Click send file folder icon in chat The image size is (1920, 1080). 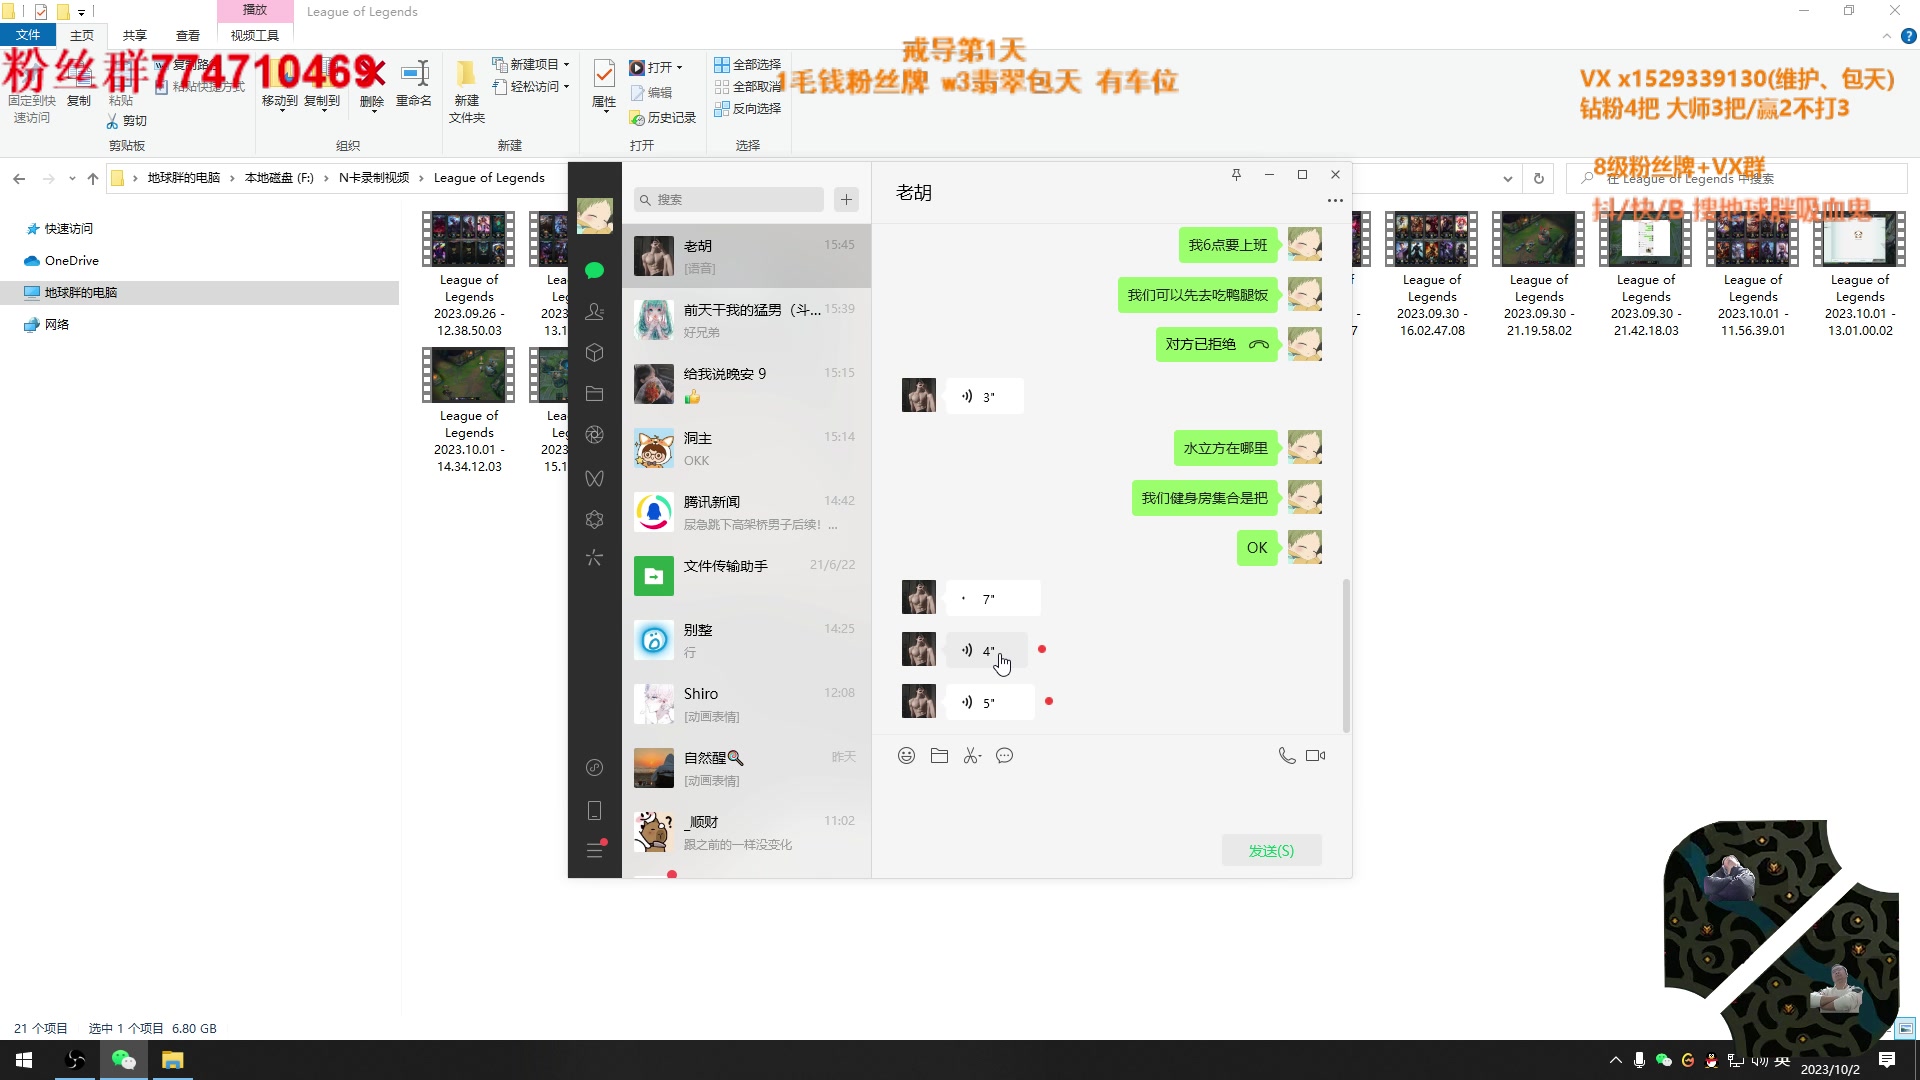pos(939,756)
